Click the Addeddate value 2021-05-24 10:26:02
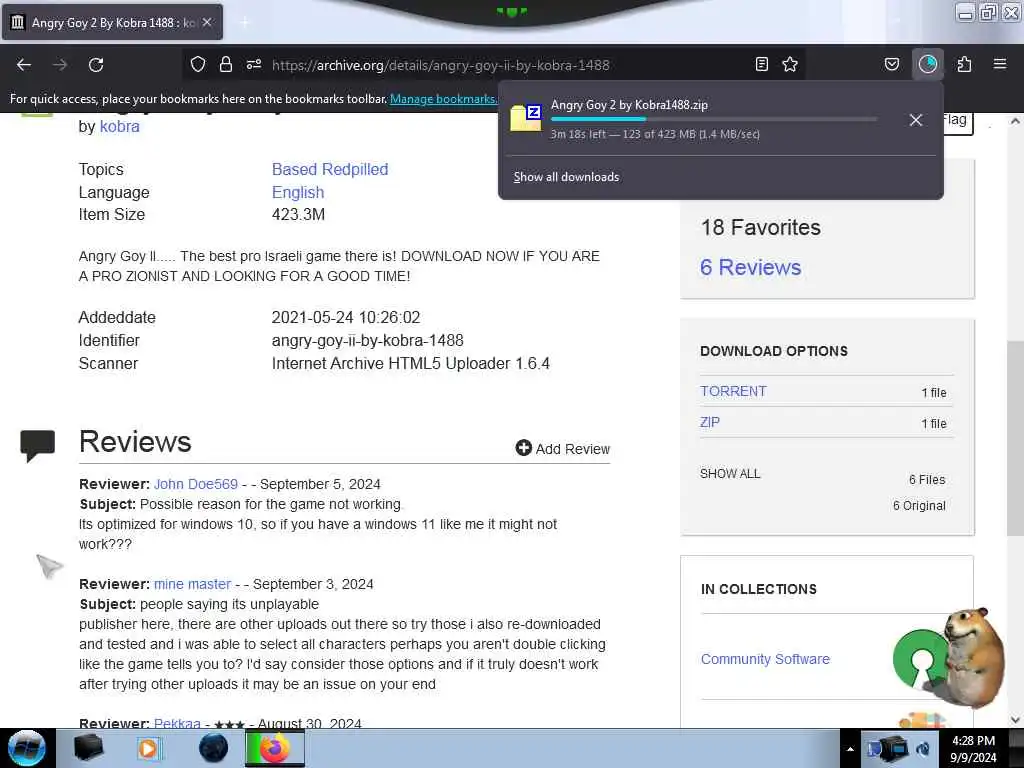 pos(345,317)
